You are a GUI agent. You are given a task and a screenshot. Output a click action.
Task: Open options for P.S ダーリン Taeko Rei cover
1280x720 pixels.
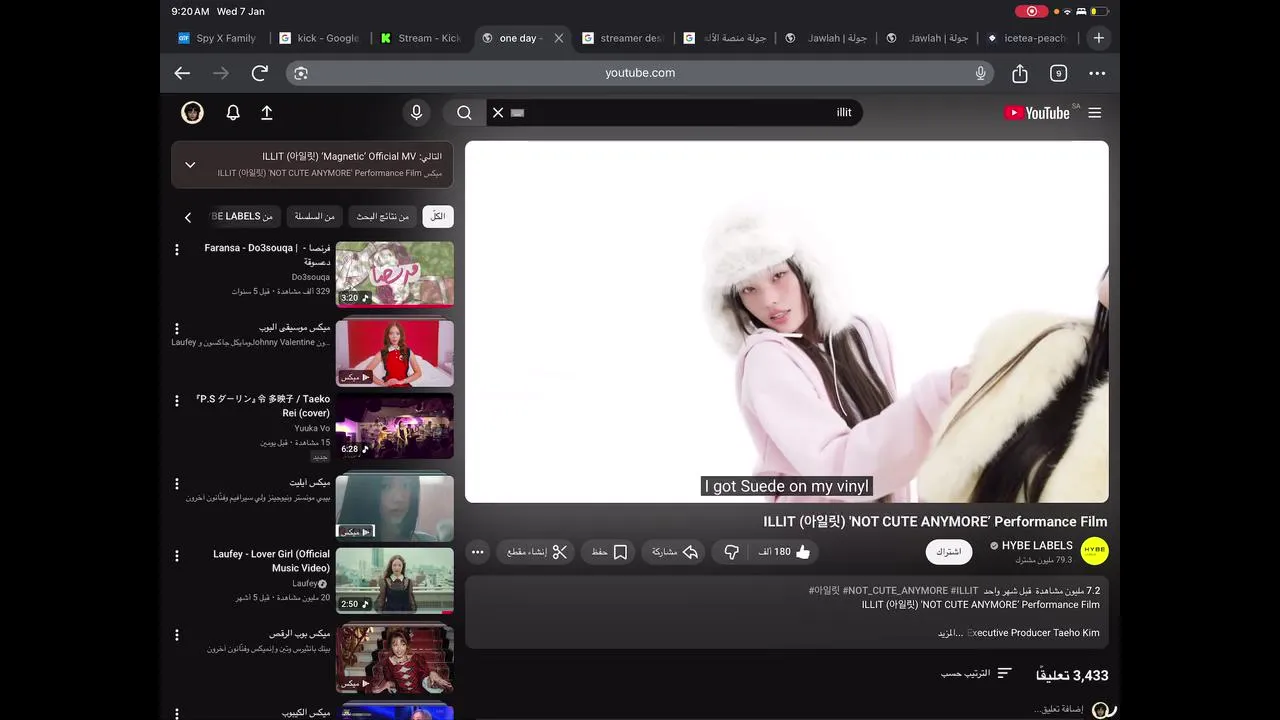coord(177,401)
